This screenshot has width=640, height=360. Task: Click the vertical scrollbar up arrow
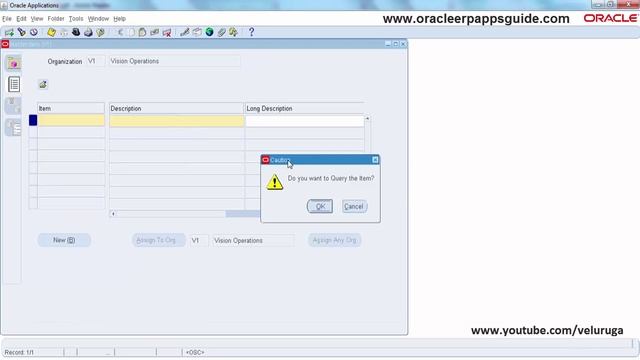pyautogui.click(x=367, y=118)
